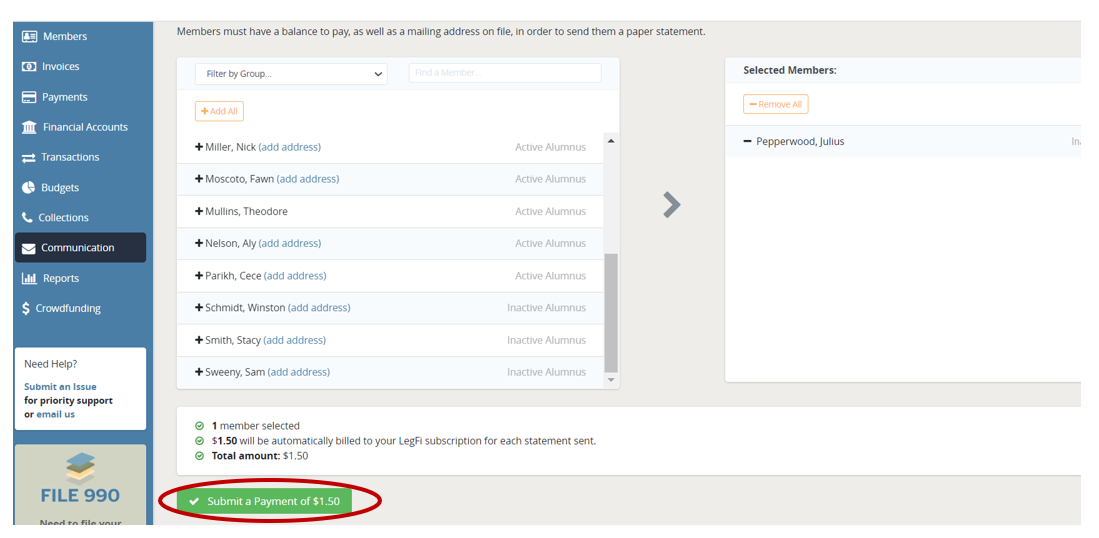
Task: Click the Submit an Issue link
Action: point(60,387)
